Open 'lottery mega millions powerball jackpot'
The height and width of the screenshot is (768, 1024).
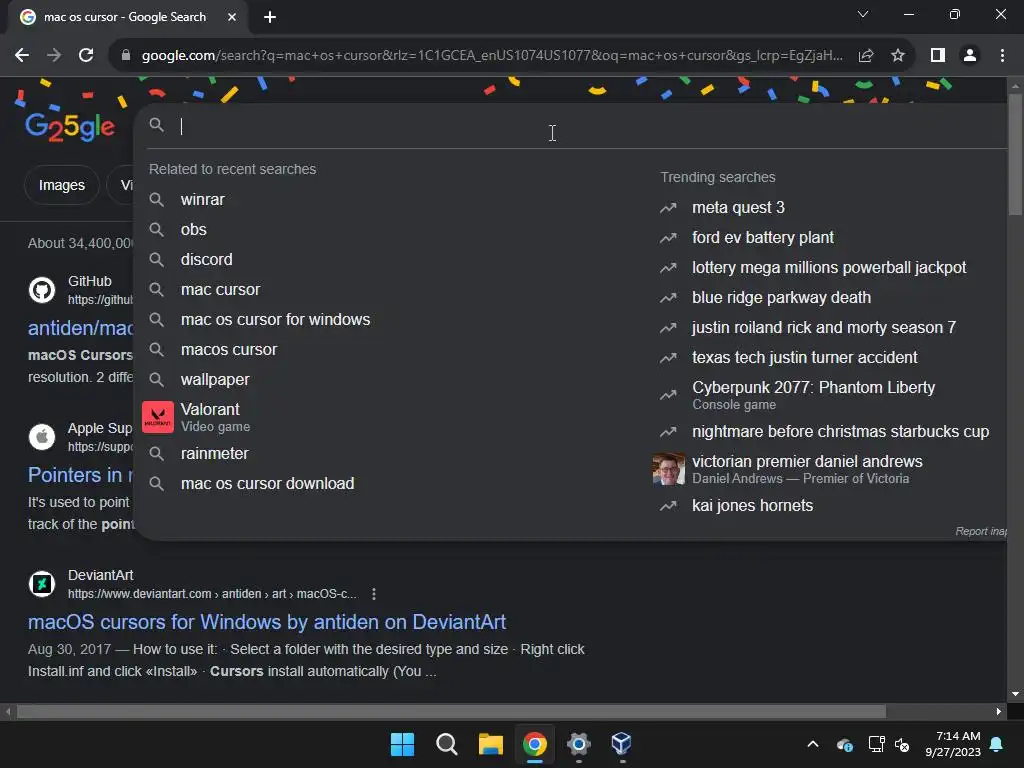coord(829,267)
